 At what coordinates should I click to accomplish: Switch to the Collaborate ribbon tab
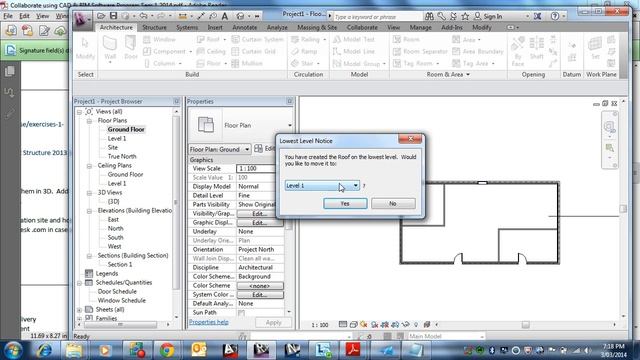(x=362, y=27)
